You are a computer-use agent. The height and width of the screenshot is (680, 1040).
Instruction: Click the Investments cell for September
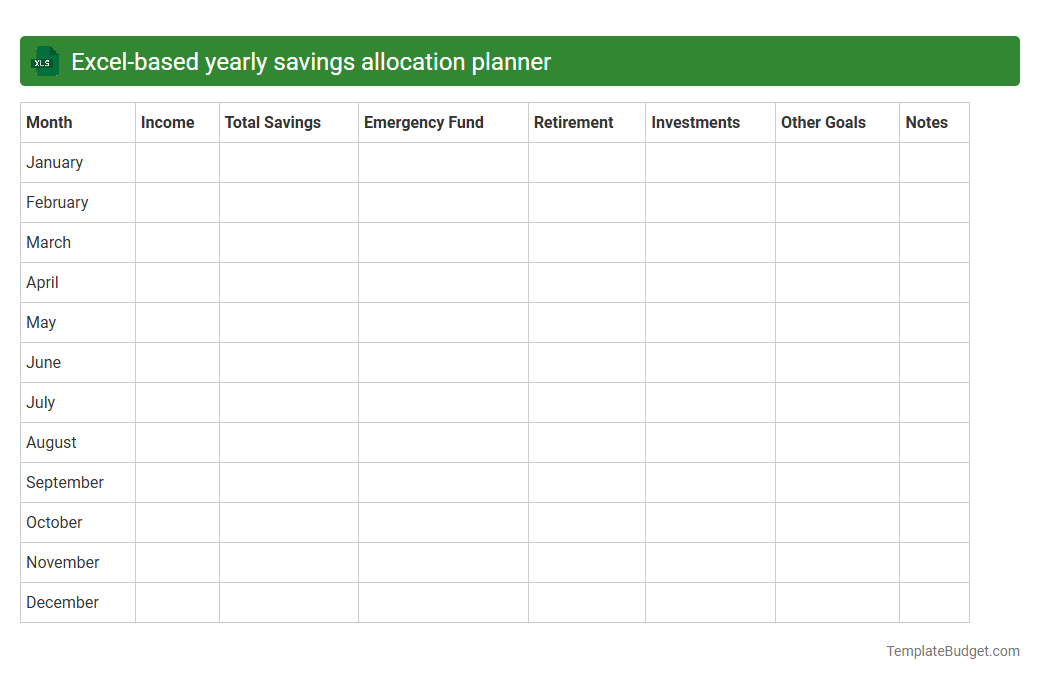[x=710, y=482]
